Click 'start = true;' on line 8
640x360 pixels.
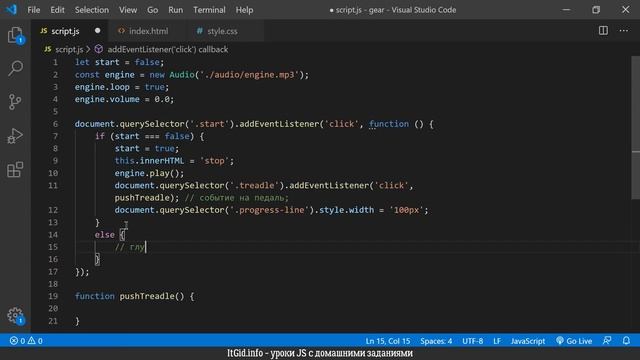click(x=147, y=149)
